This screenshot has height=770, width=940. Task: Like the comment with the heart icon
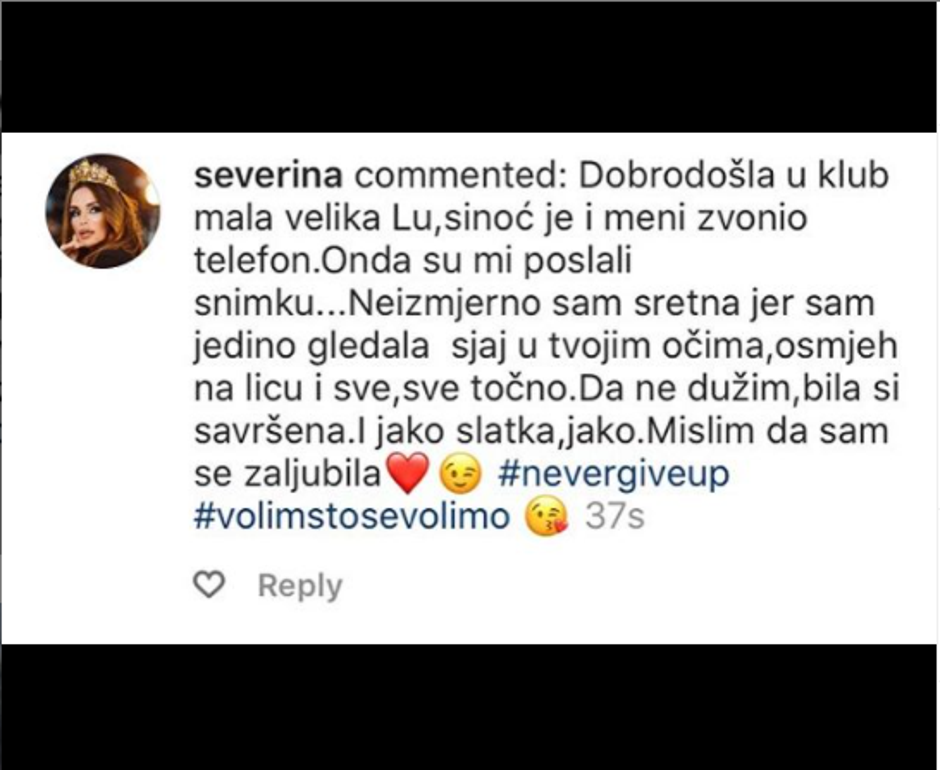pos(209,584)
